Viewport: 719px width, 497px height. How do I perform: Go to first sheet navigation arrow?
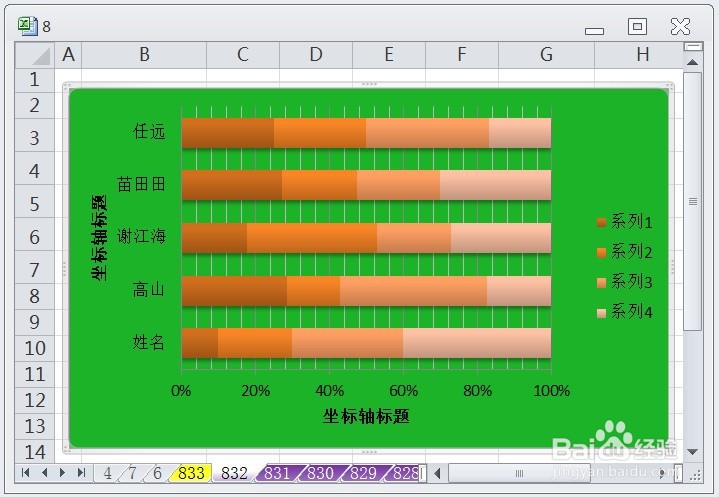coord(26,472)
